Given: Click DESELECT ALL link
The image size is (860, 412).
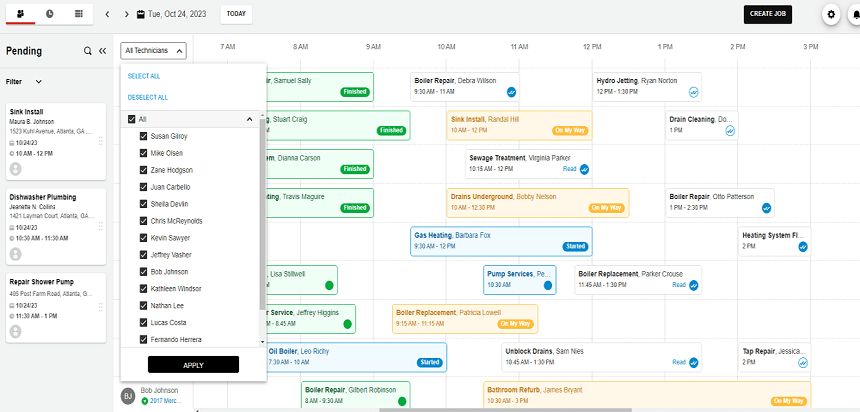Looking at the screenshot, I should 148,98.
